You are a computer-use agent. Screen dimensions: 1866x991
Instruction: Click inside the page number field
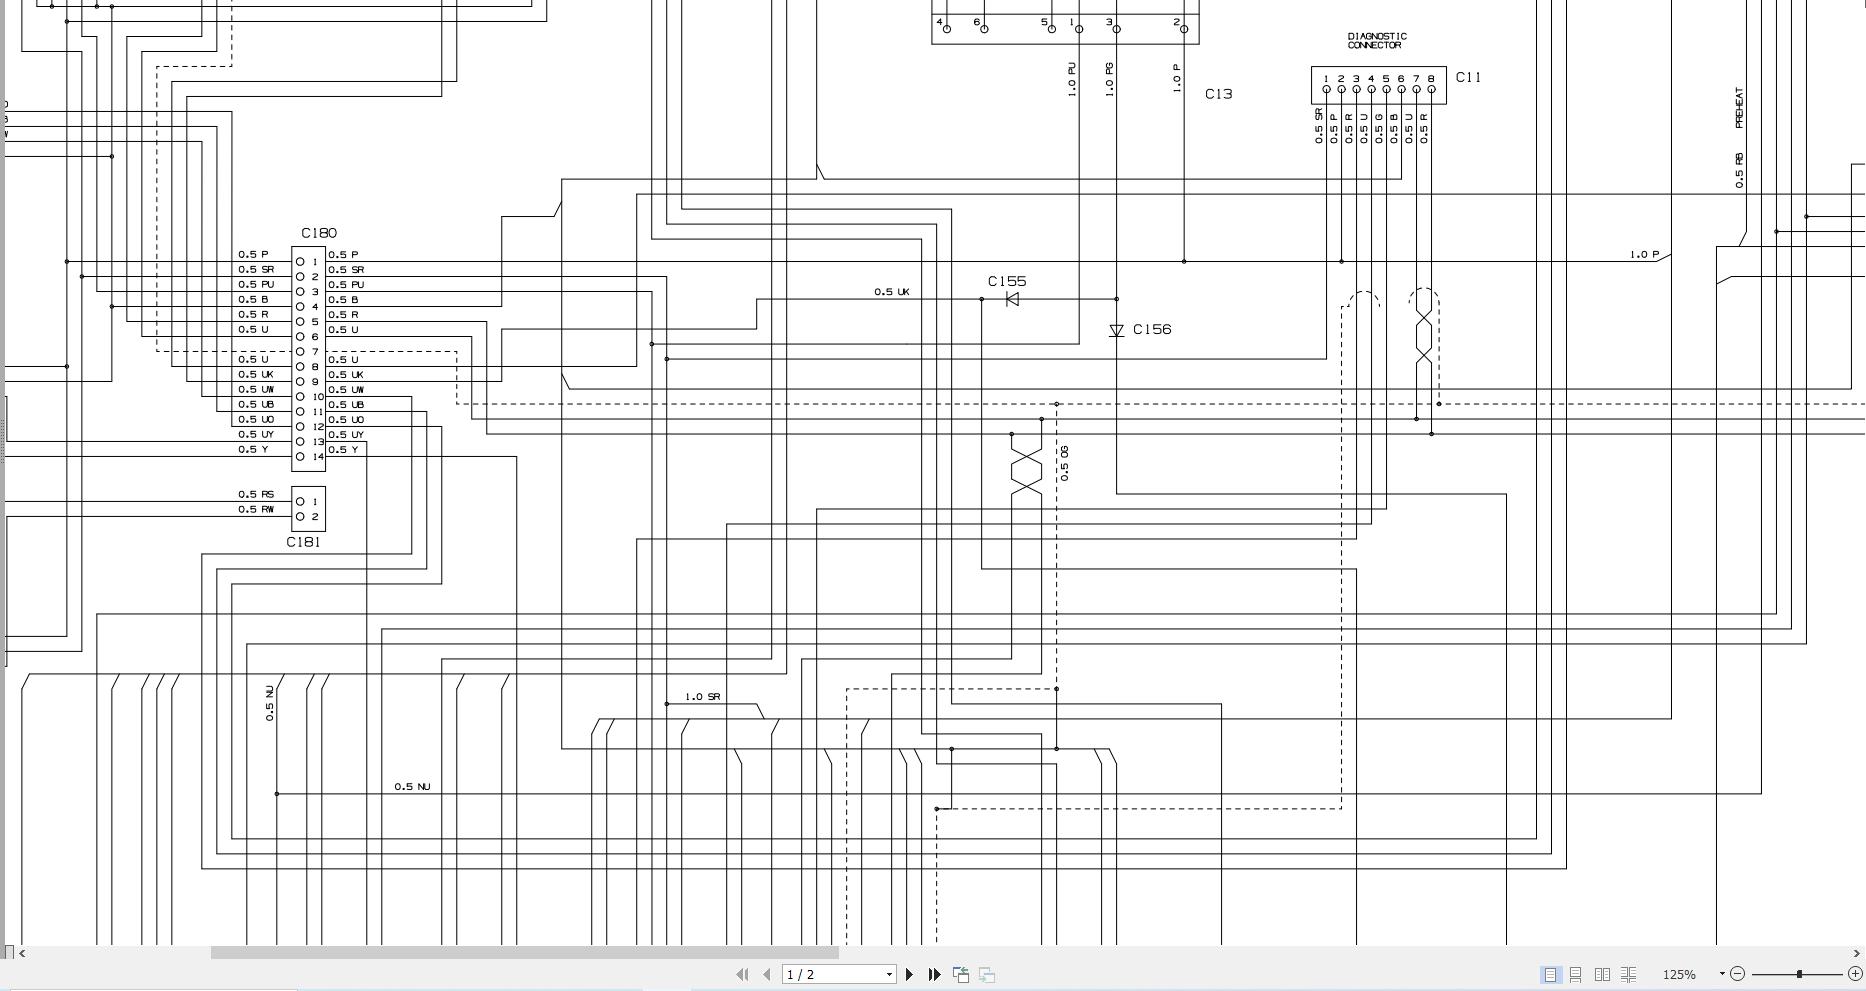tap(820, 974)
